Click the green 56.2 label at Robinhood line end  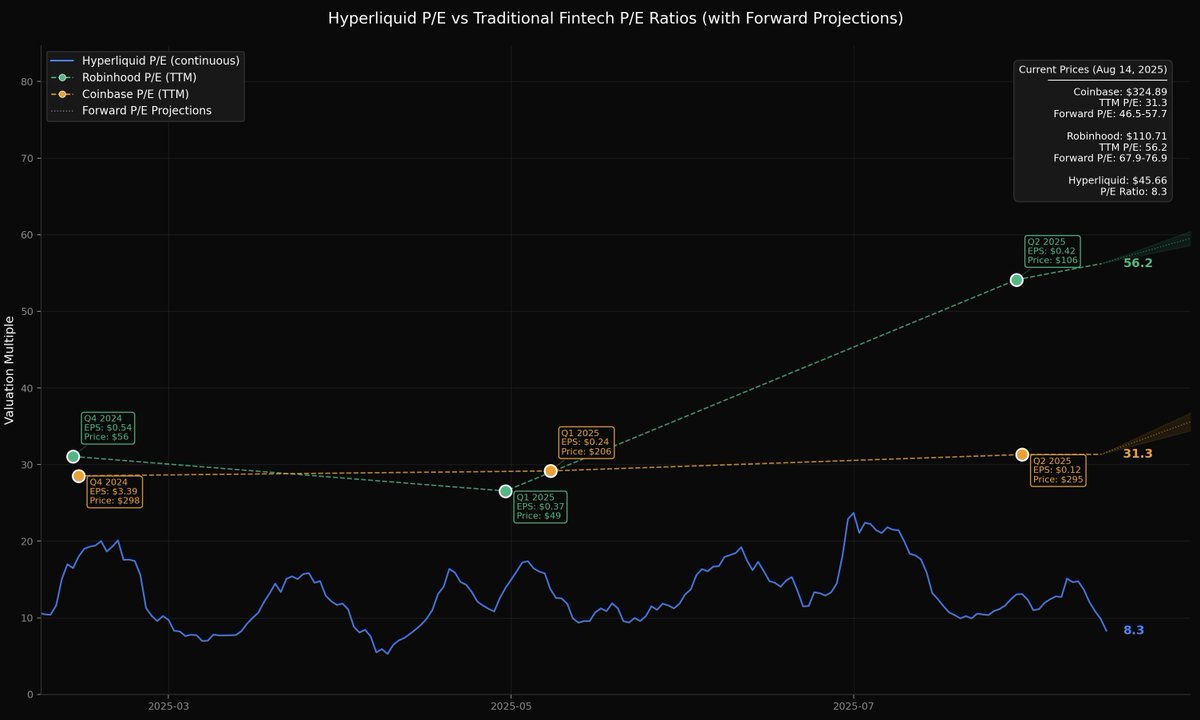pos(1138,263)
